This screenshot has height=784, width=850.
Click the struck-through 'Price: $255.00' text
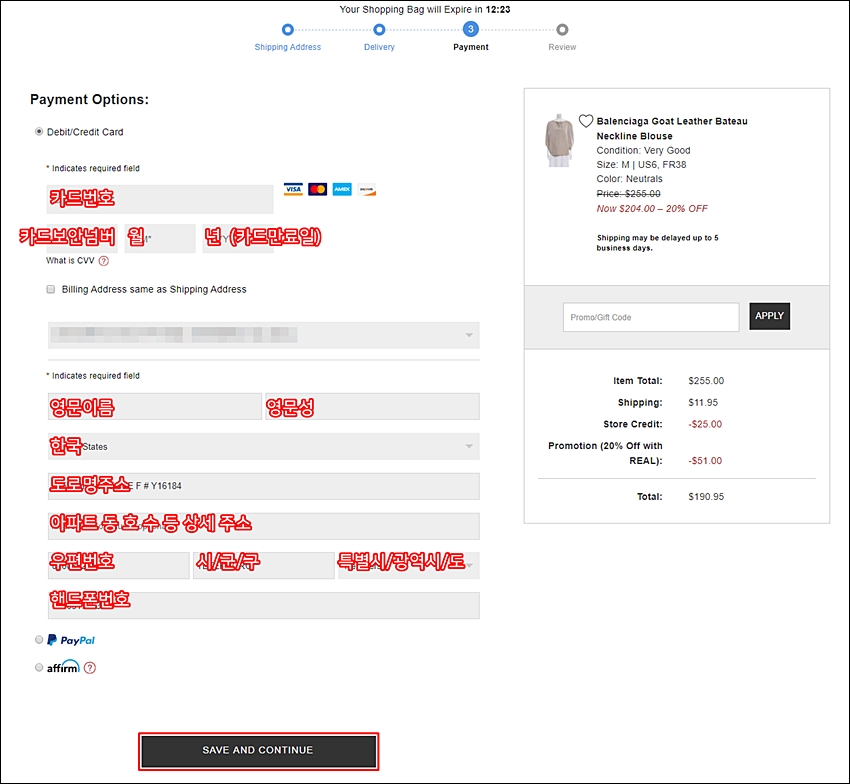tap(628, 194)
